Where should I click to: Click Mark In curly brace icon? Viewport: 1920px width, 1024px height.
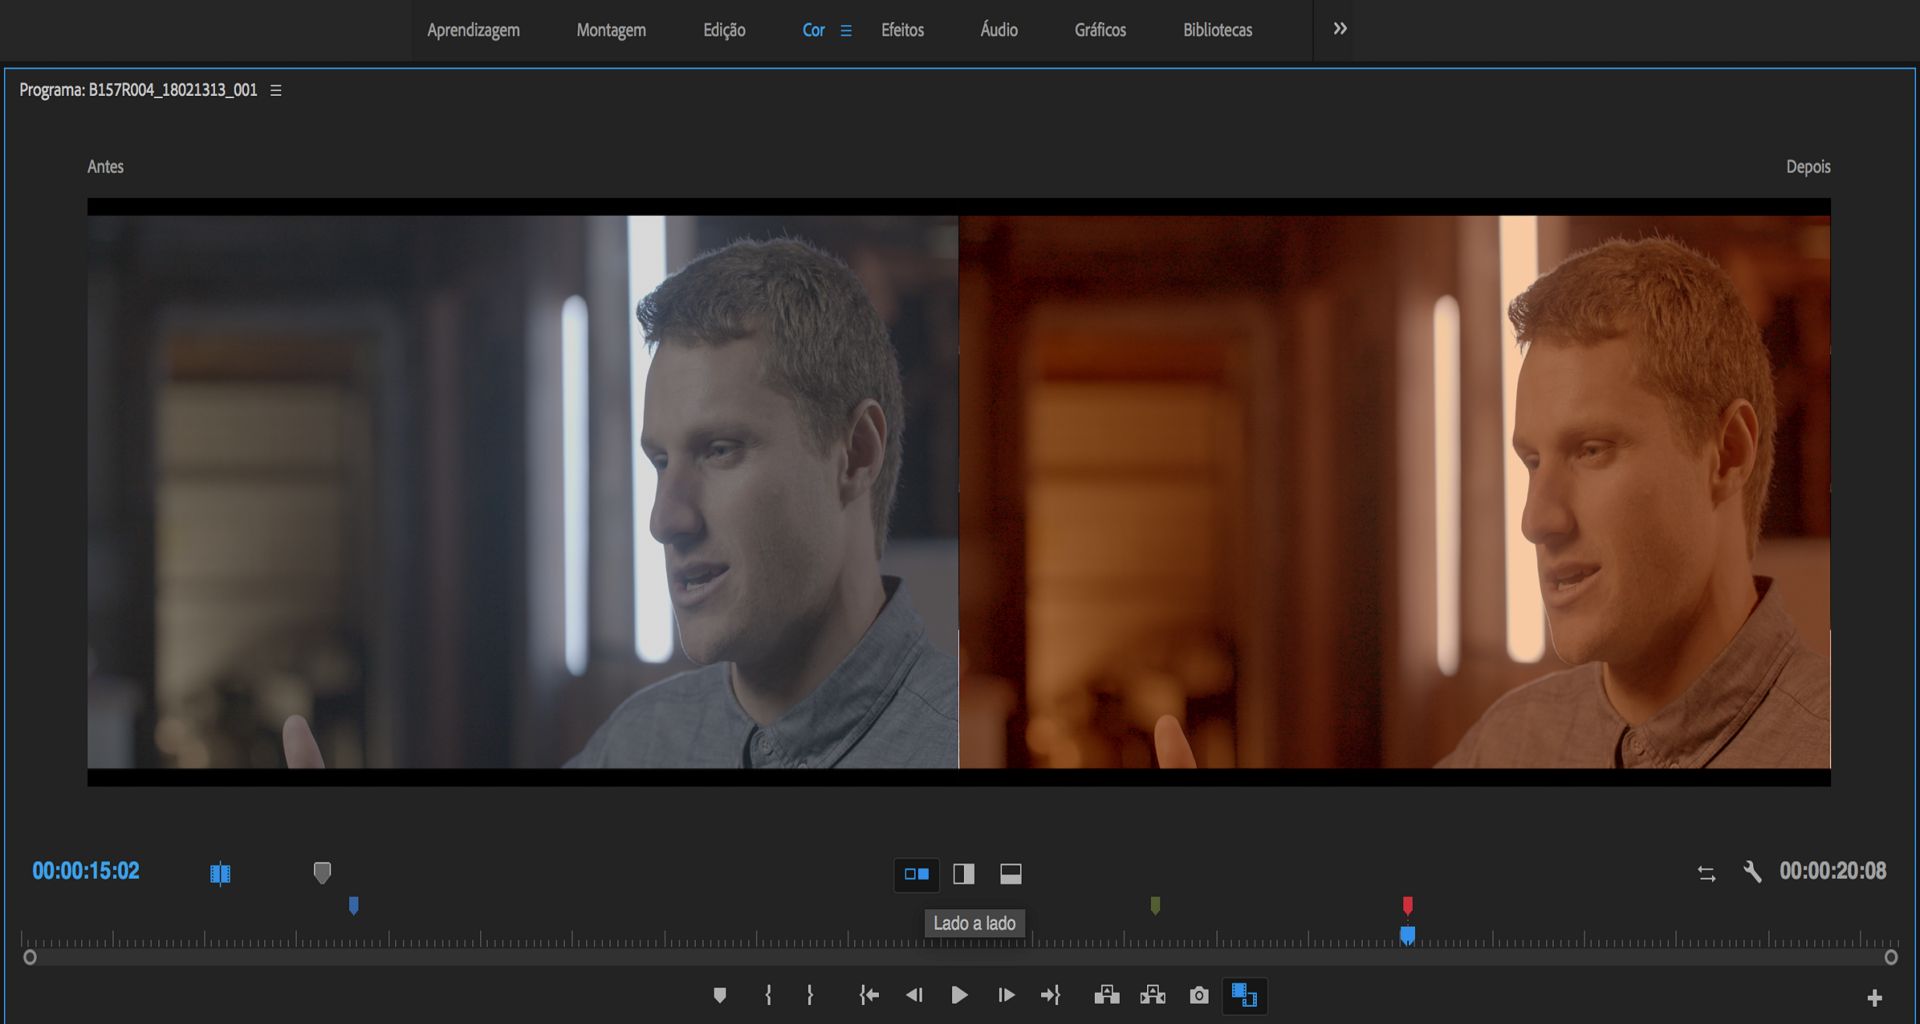(x=768, y=995)
